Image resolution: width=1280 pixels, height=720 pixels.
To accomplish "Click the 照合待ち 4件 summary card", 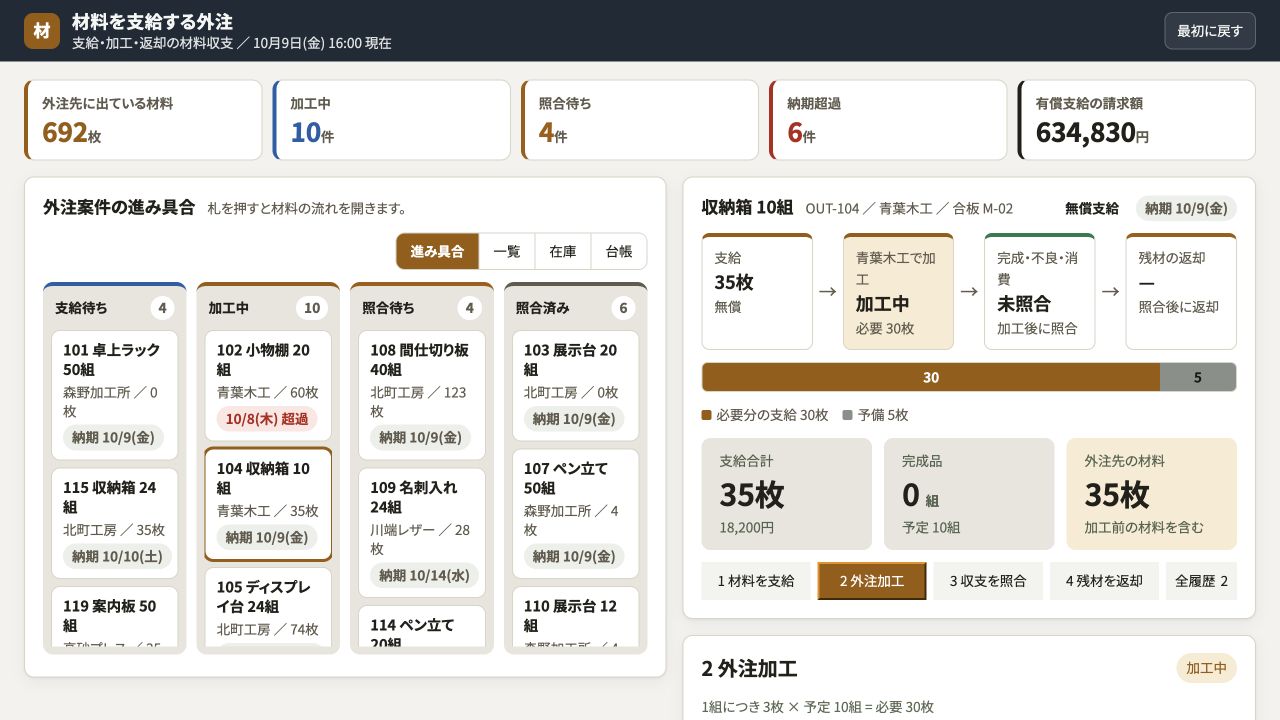I will 639,120.
